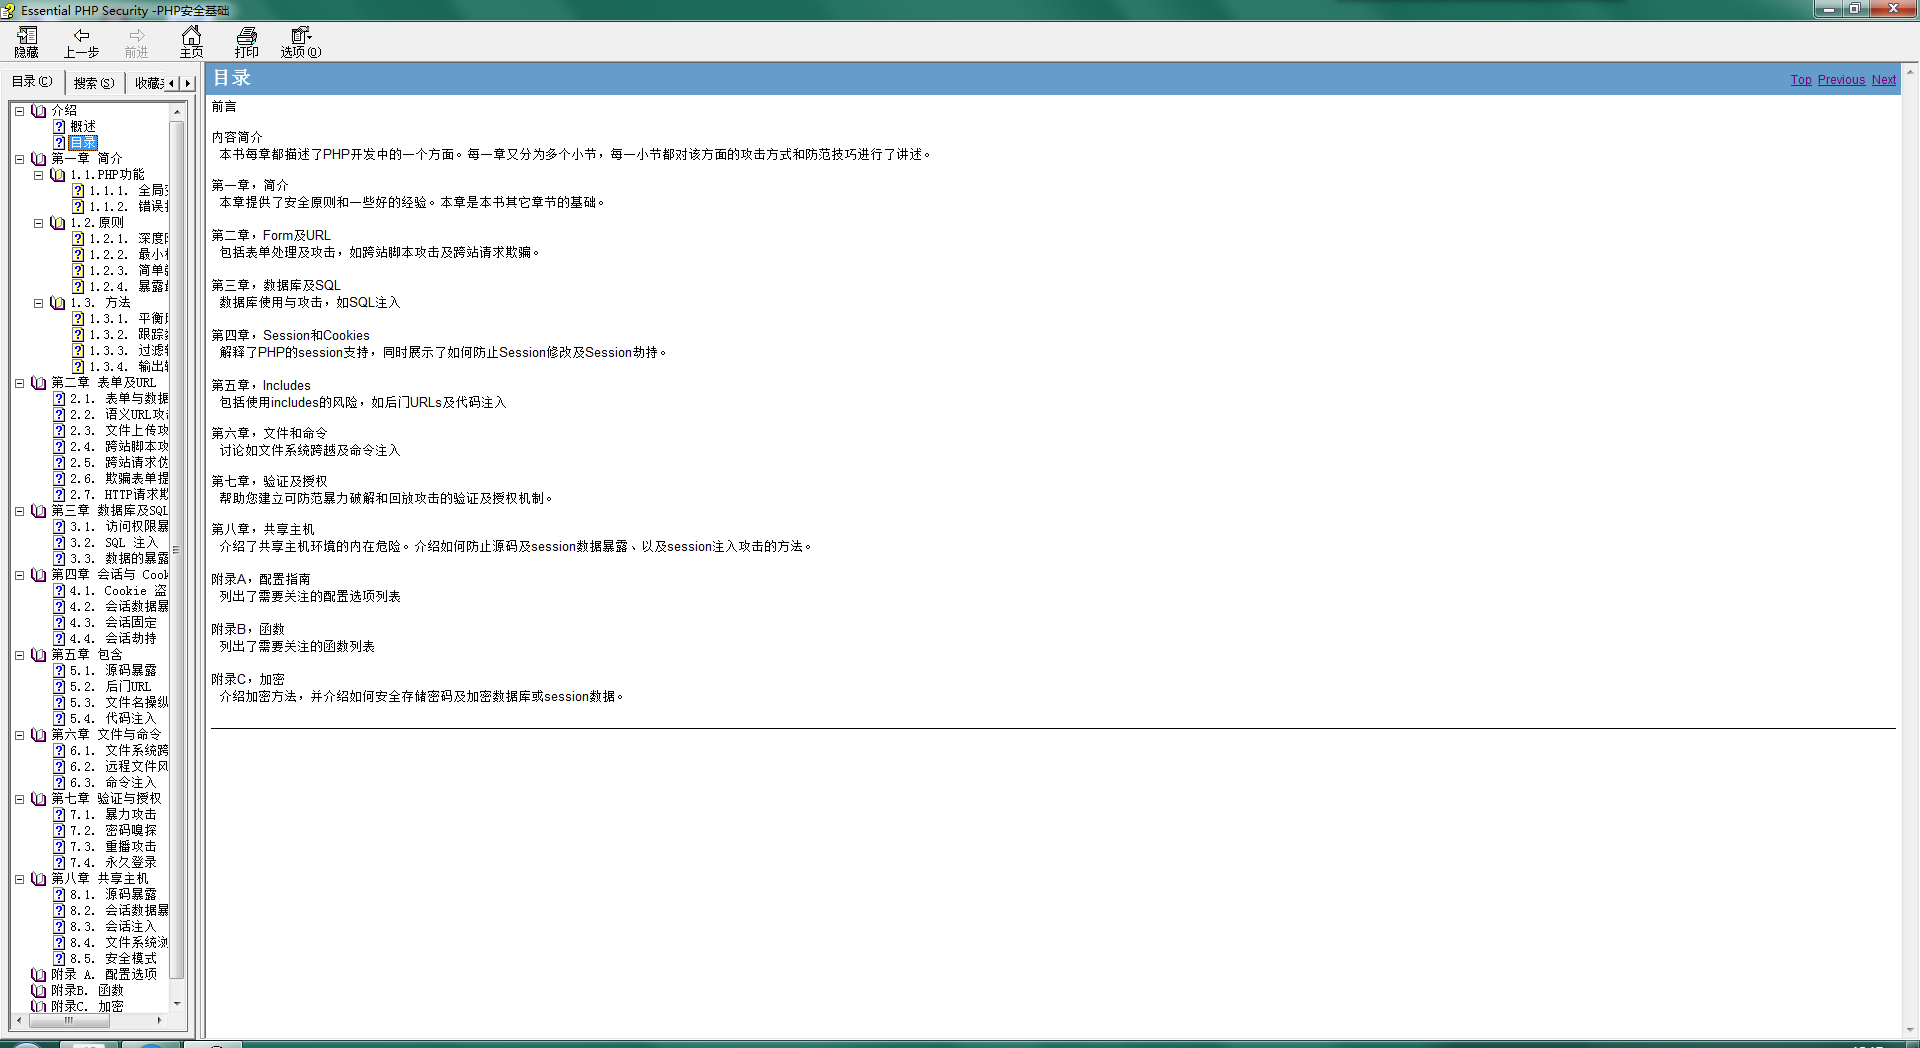Click the tree panel horizontal scrollbar thumb
Image resolution: width=1920 pixels, height=1048 pixels.
point(69,1020)
